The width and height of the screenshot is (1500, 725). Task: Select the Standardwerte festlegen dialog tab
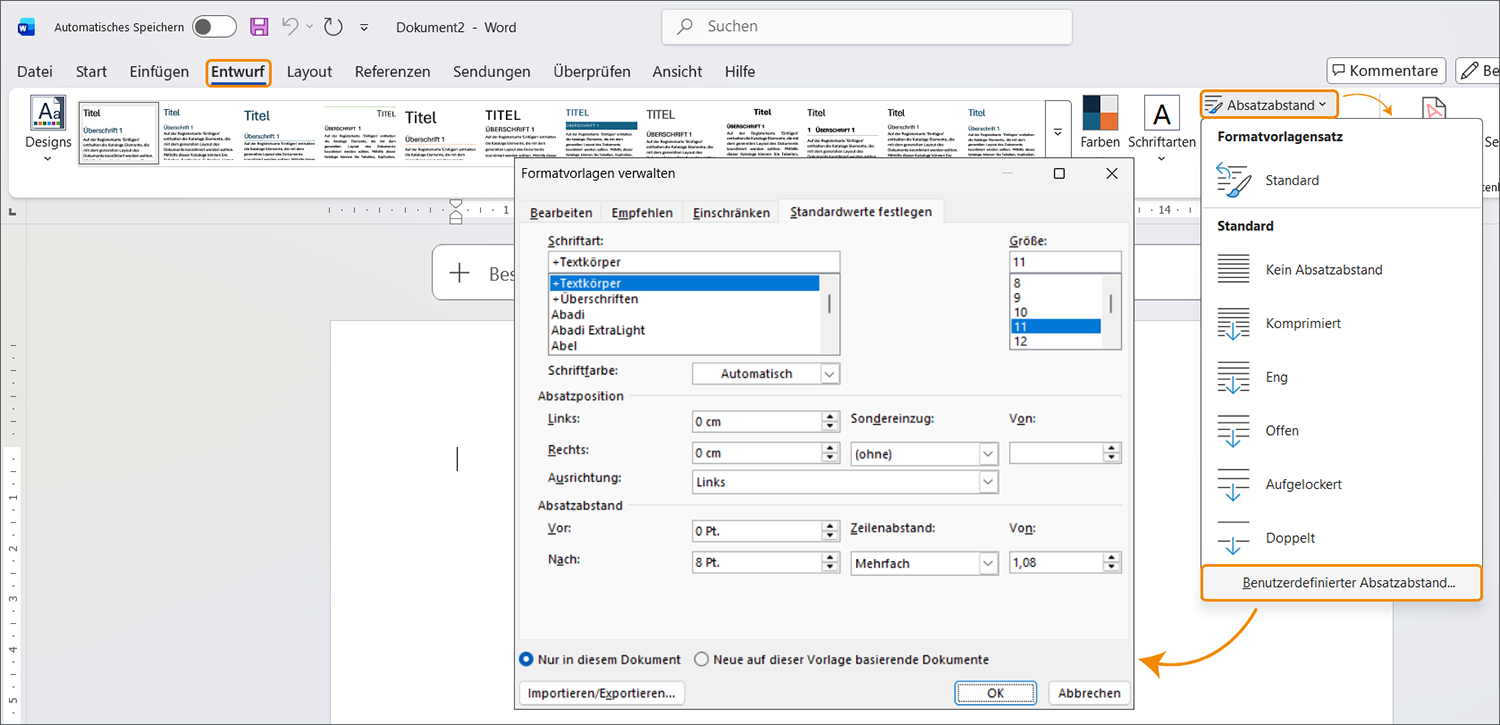click(861, 212)
